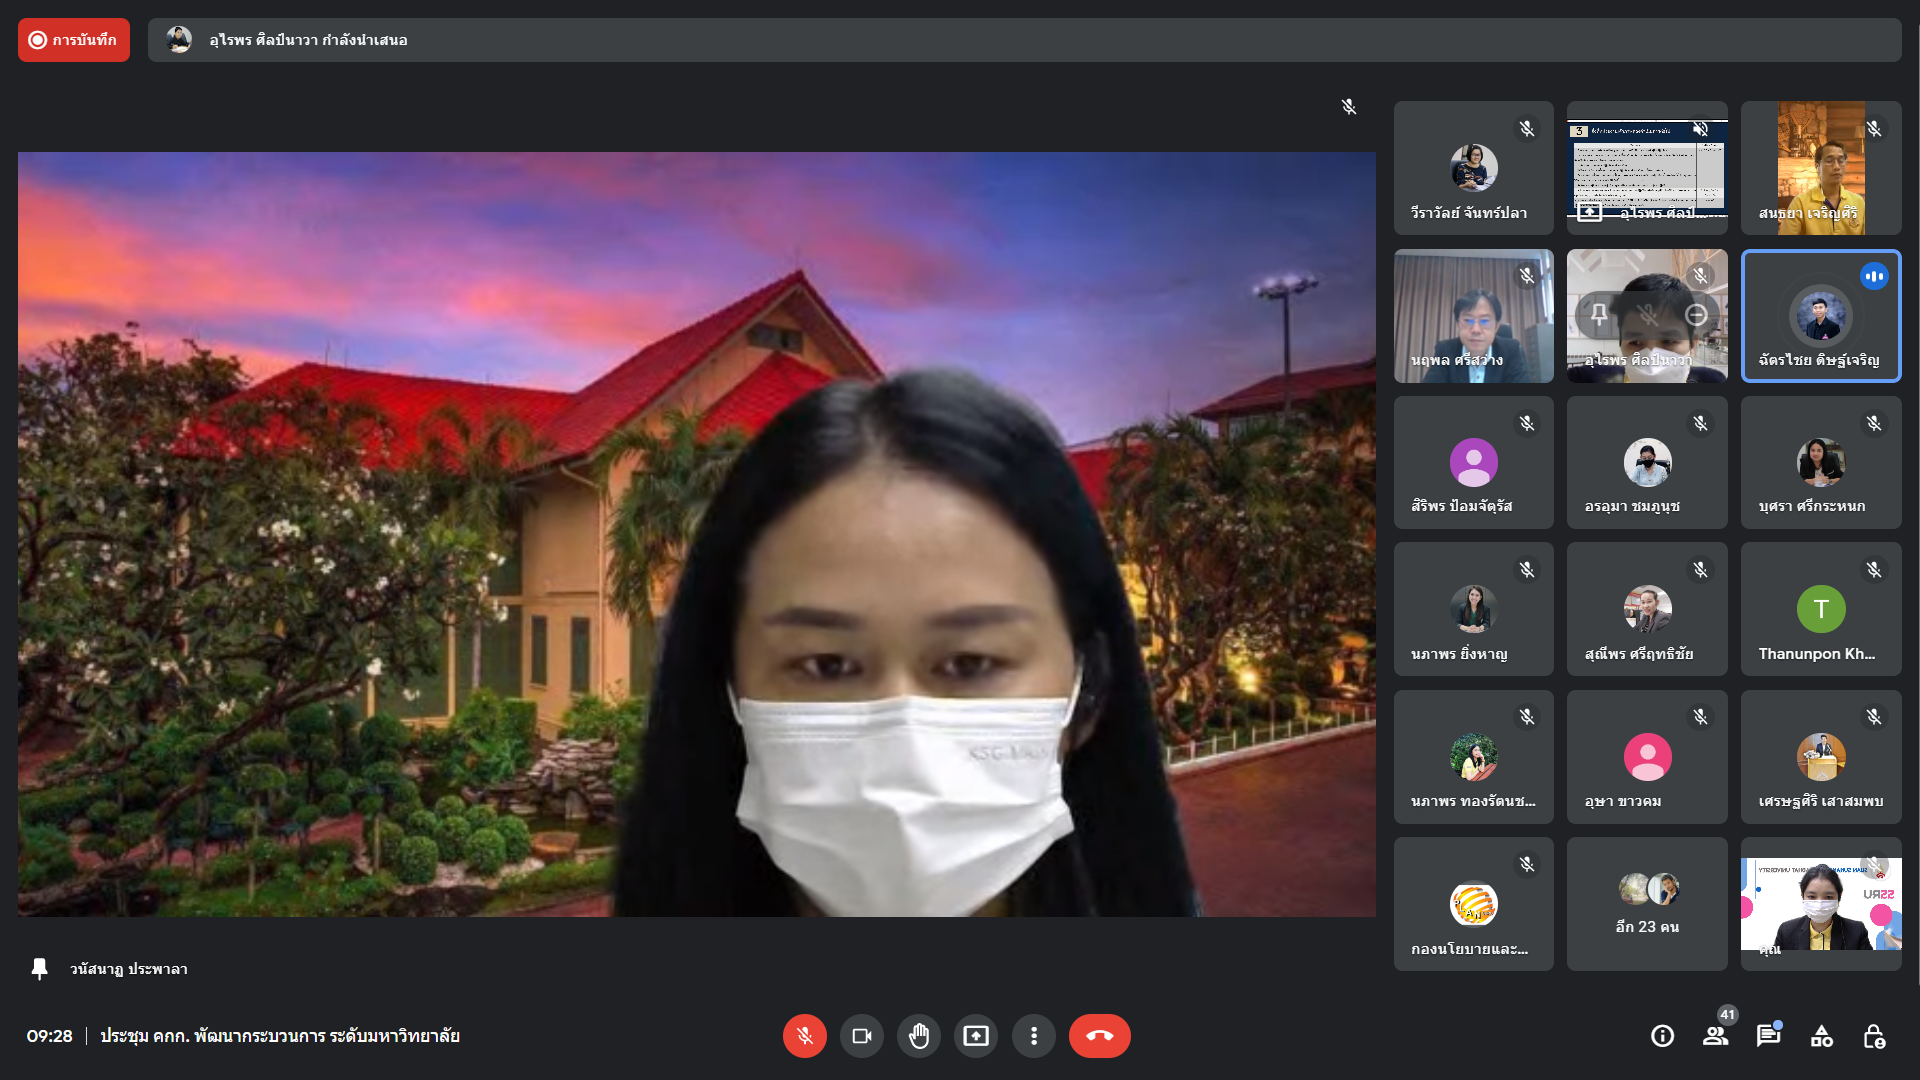This screenshot has width=1920, height=1080.
Task: Open the three-dot more options menu
Action: click(x=1033, y=1036)
